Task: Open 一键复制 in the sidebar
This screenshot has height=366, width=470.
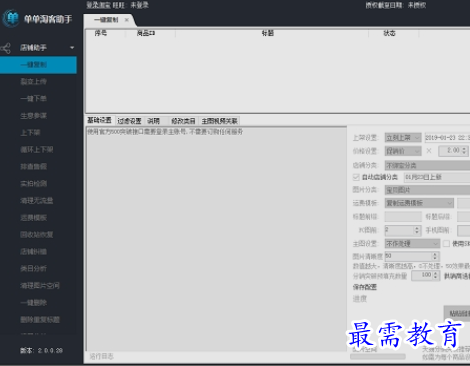Action: pyautogui.click(x=38, y=65)
